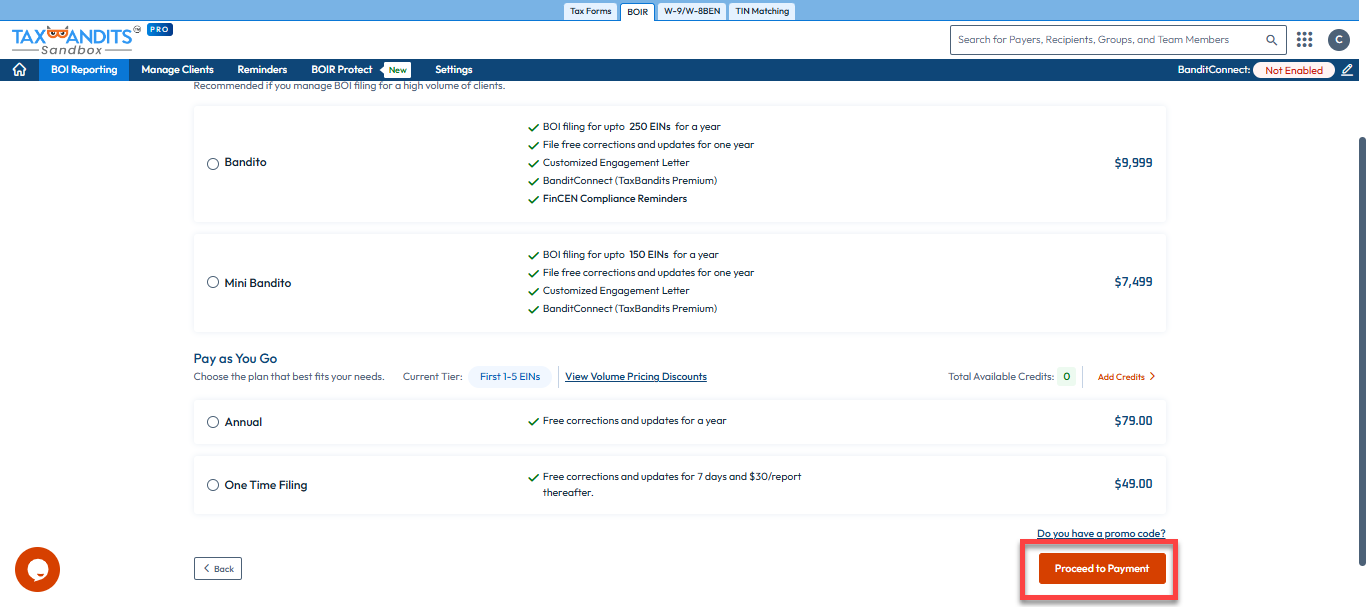The image size is (1366, 607).
Task: Open the Reminders menu
Action: pyautogui.click(x=262, y=70)
